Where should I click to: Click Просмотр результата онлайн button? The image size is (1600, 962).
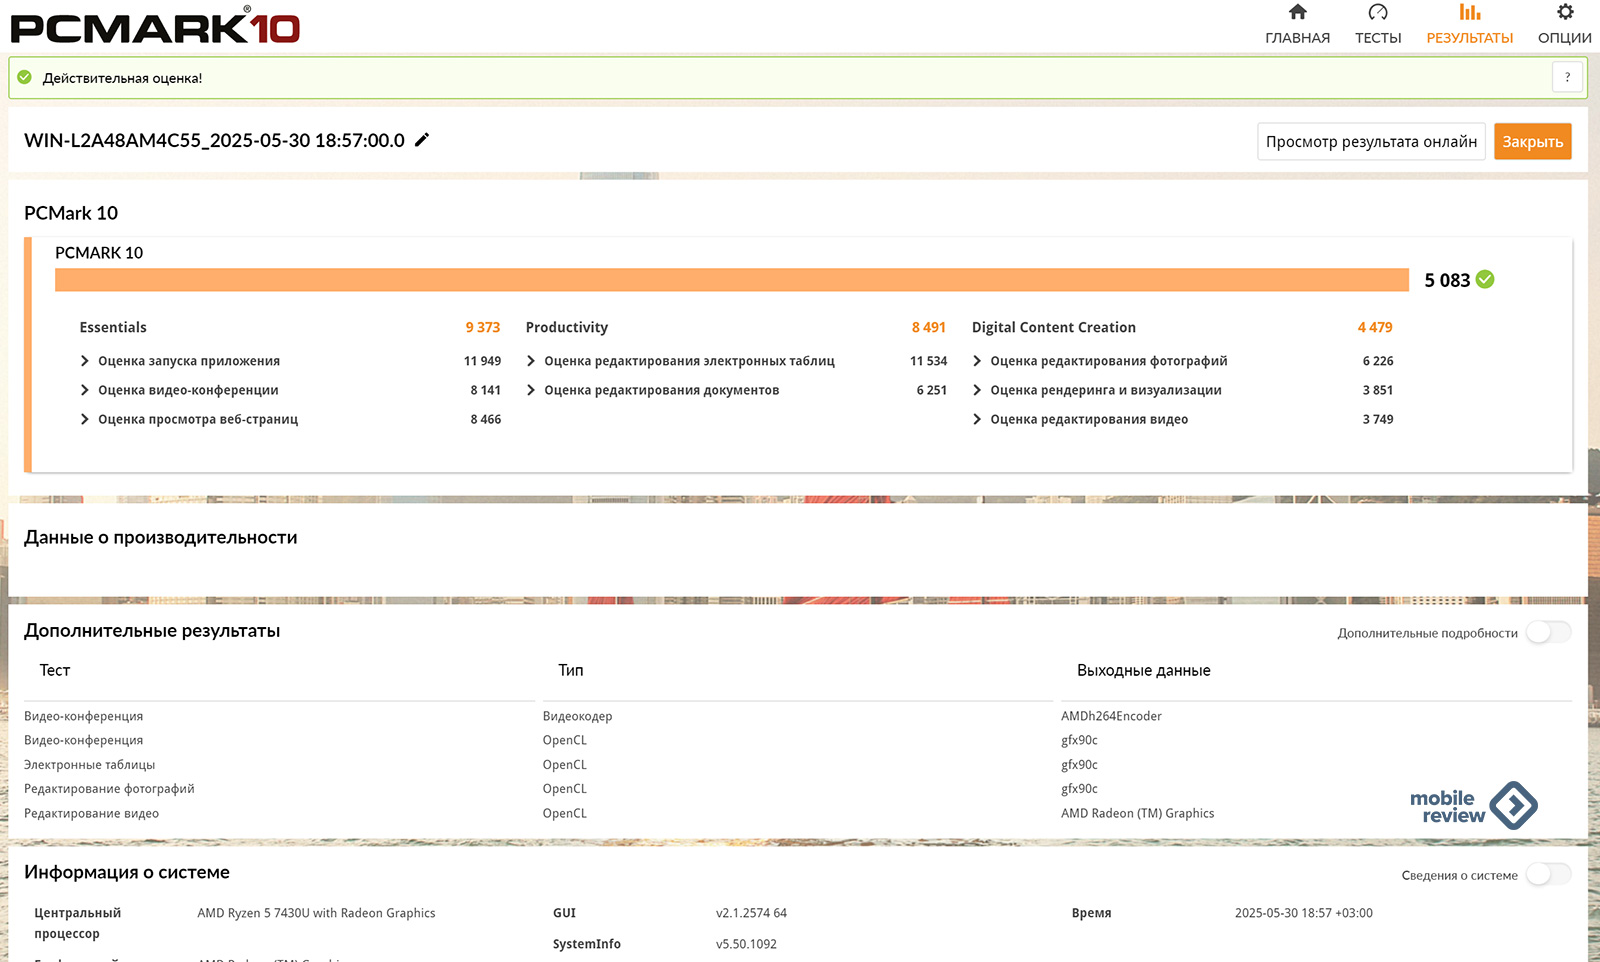click(1371, 141)
